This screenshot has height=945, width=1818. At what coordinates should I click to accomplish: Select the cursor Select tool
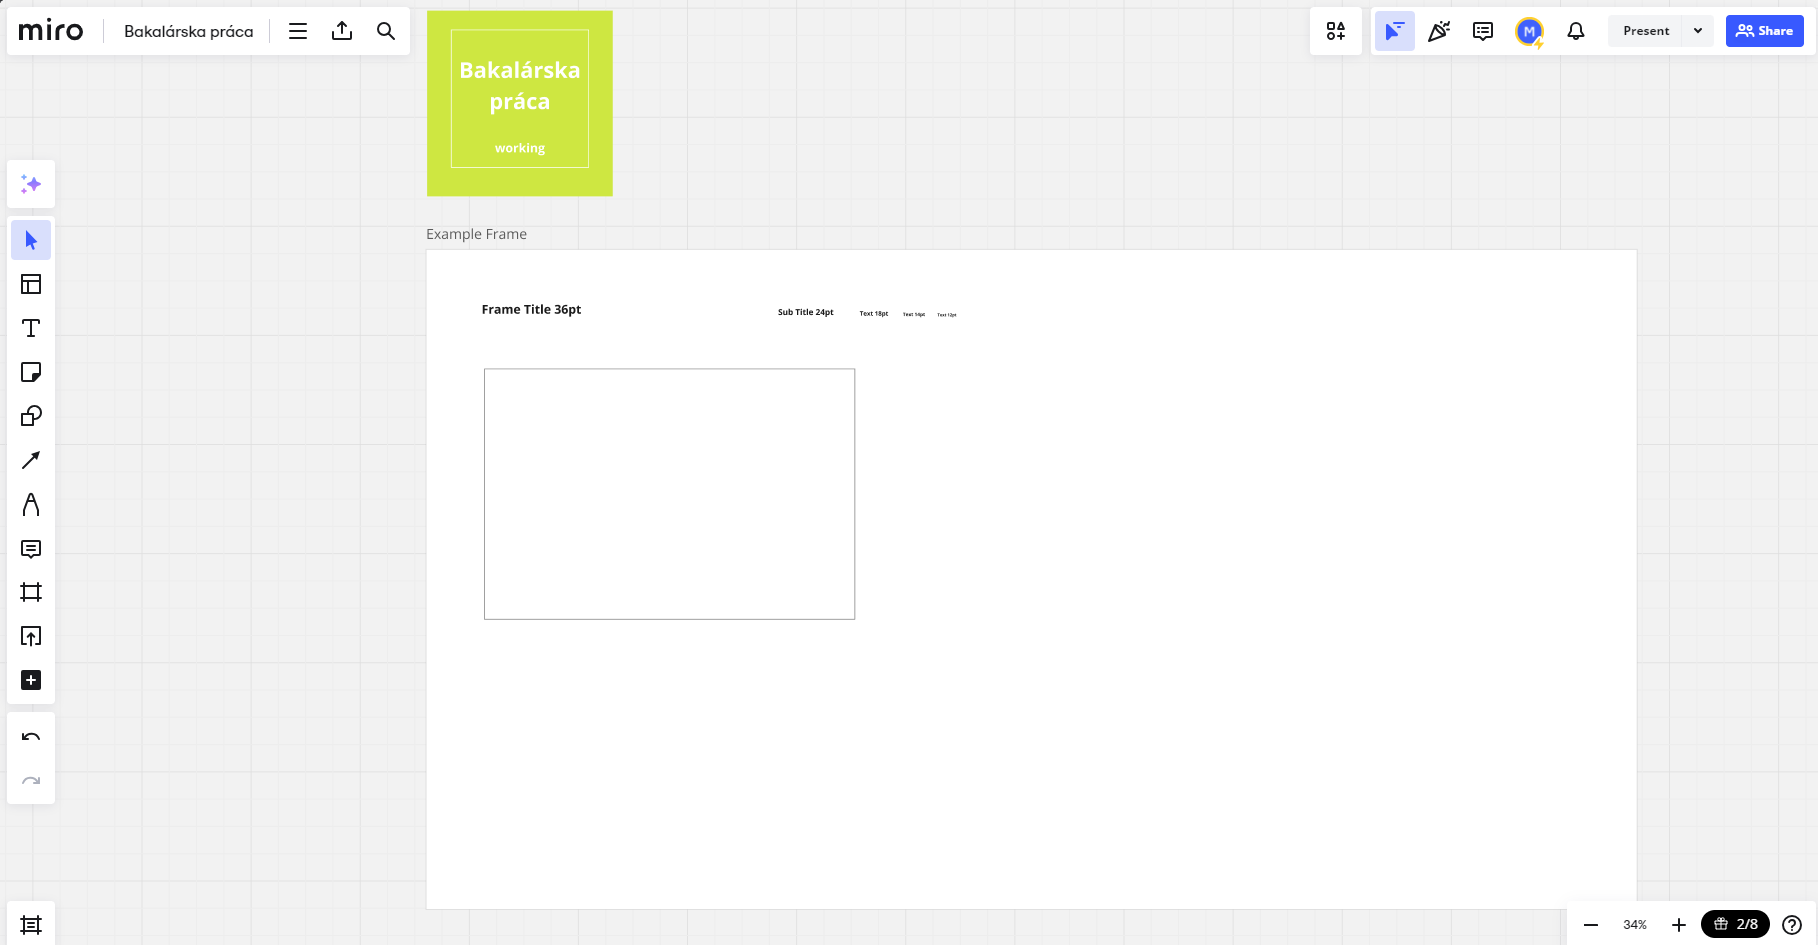[x=31, y=240]
